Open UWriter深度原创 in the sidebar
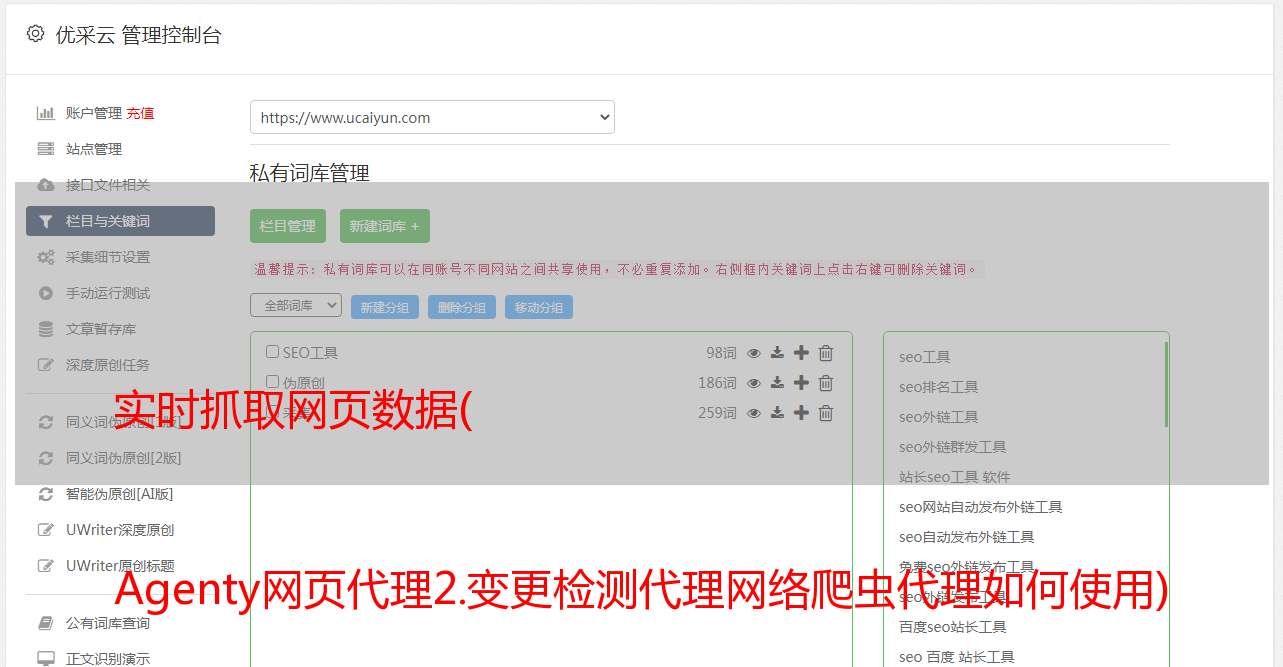1283x667 pixels. pyautogui.click(x=120, y=530)
